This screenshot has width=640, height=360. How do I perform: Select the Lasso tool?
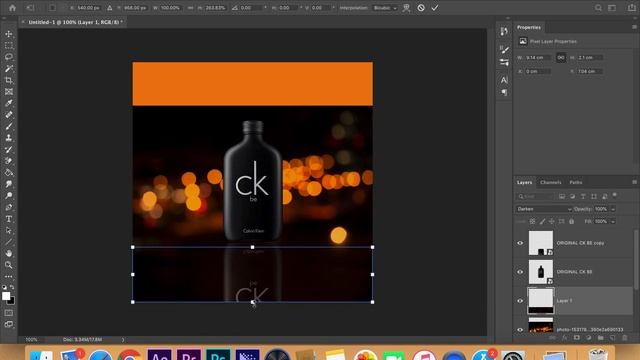pyautogui.click(x=9, y=57)
